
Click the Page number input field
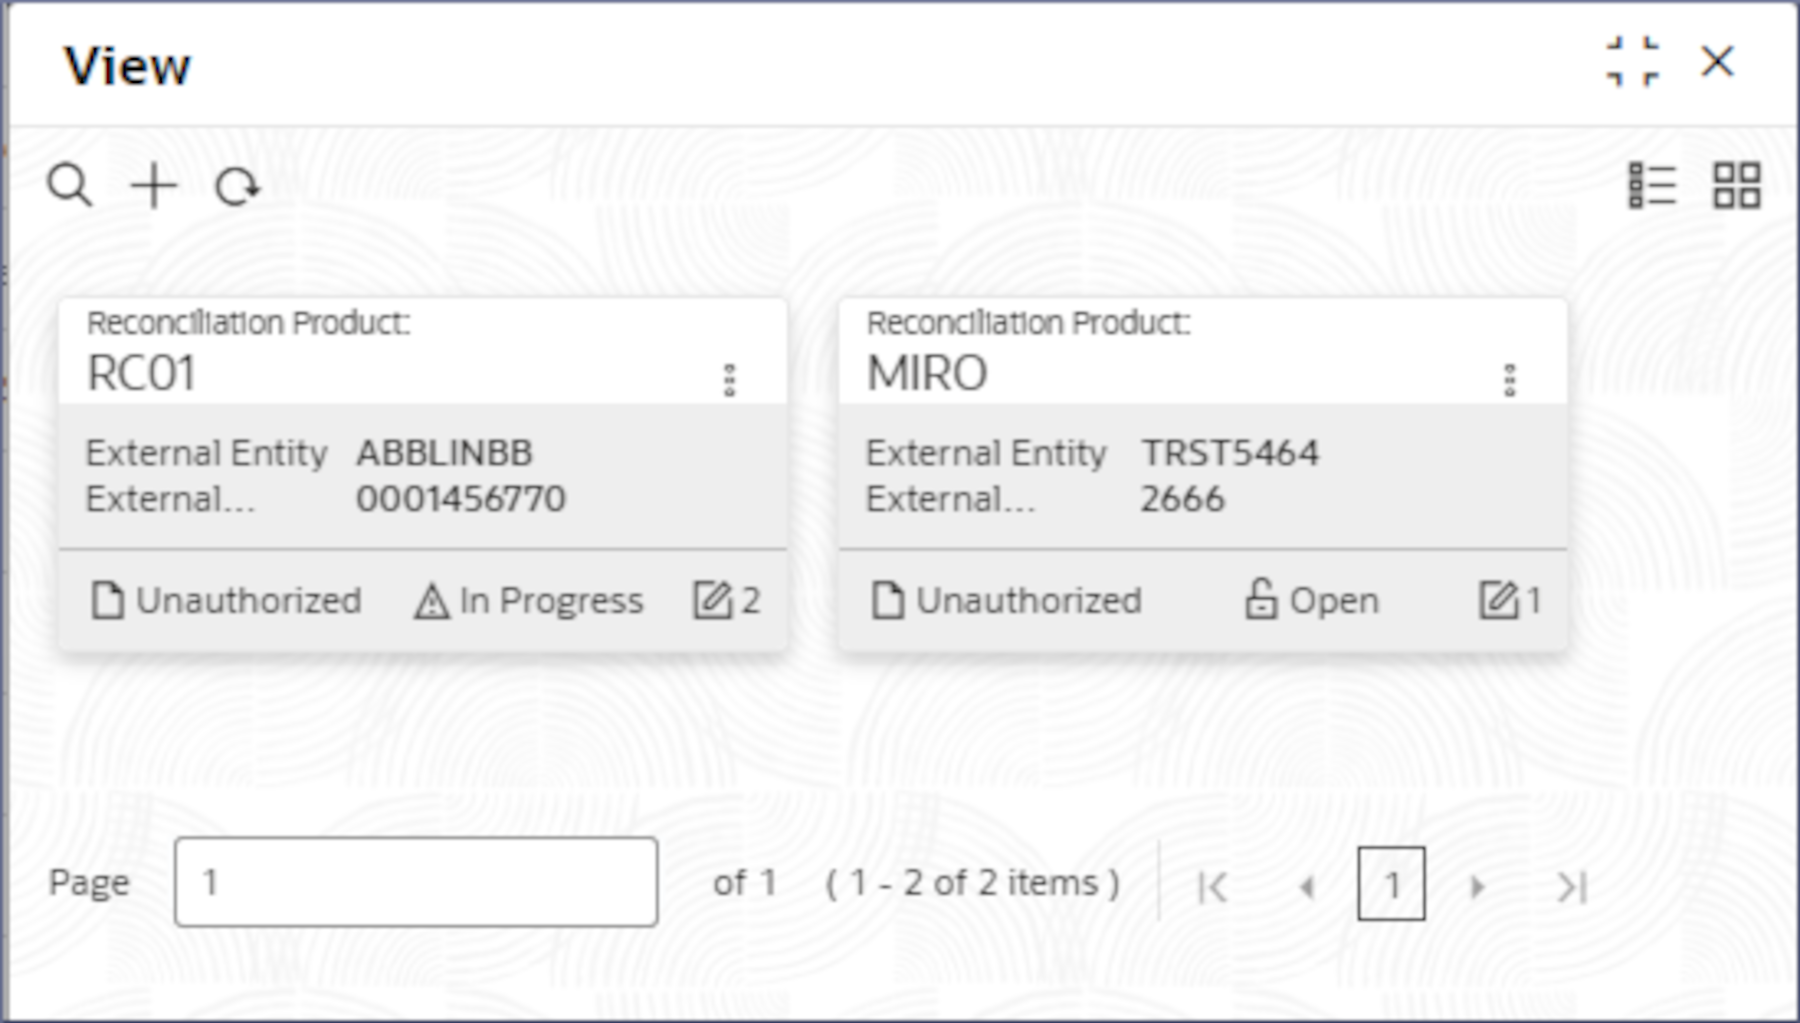tap(416, 882)
